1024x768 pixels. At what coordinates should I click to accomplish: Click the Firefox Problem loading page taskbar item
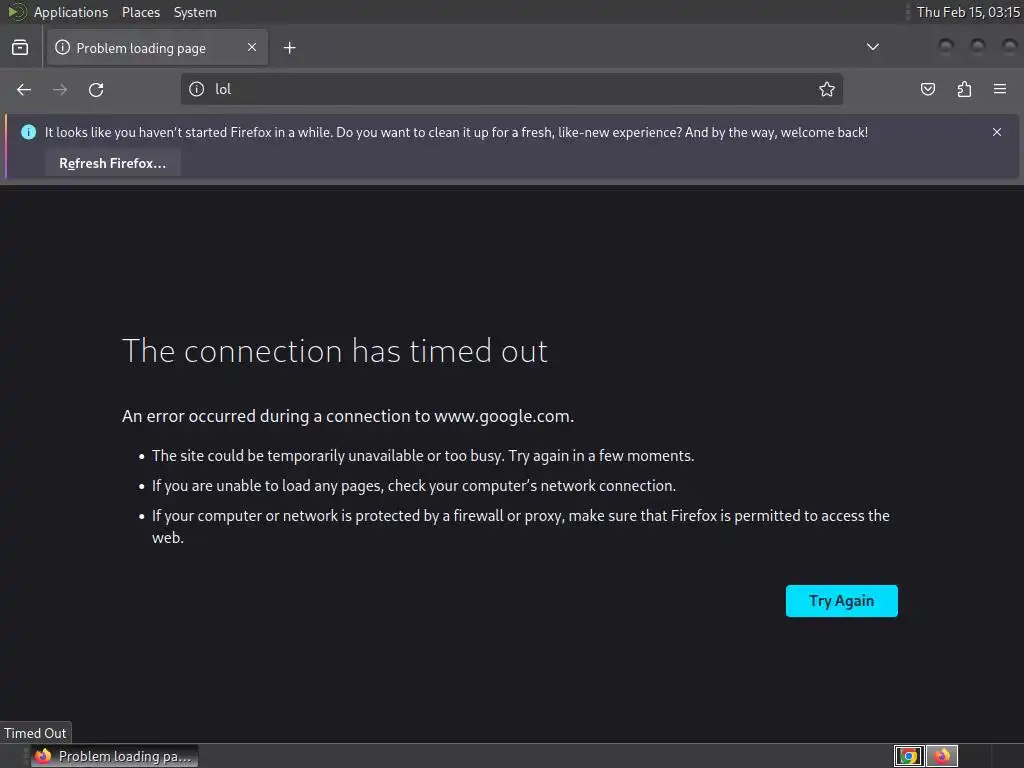pos(115,756)
